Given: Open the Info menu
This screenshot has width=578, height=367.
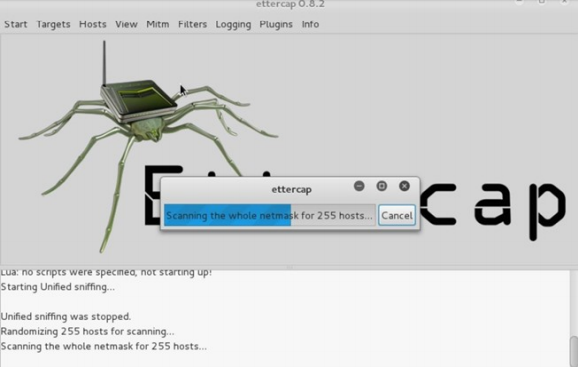Looking at the screenshot, I should click(310, 24).
